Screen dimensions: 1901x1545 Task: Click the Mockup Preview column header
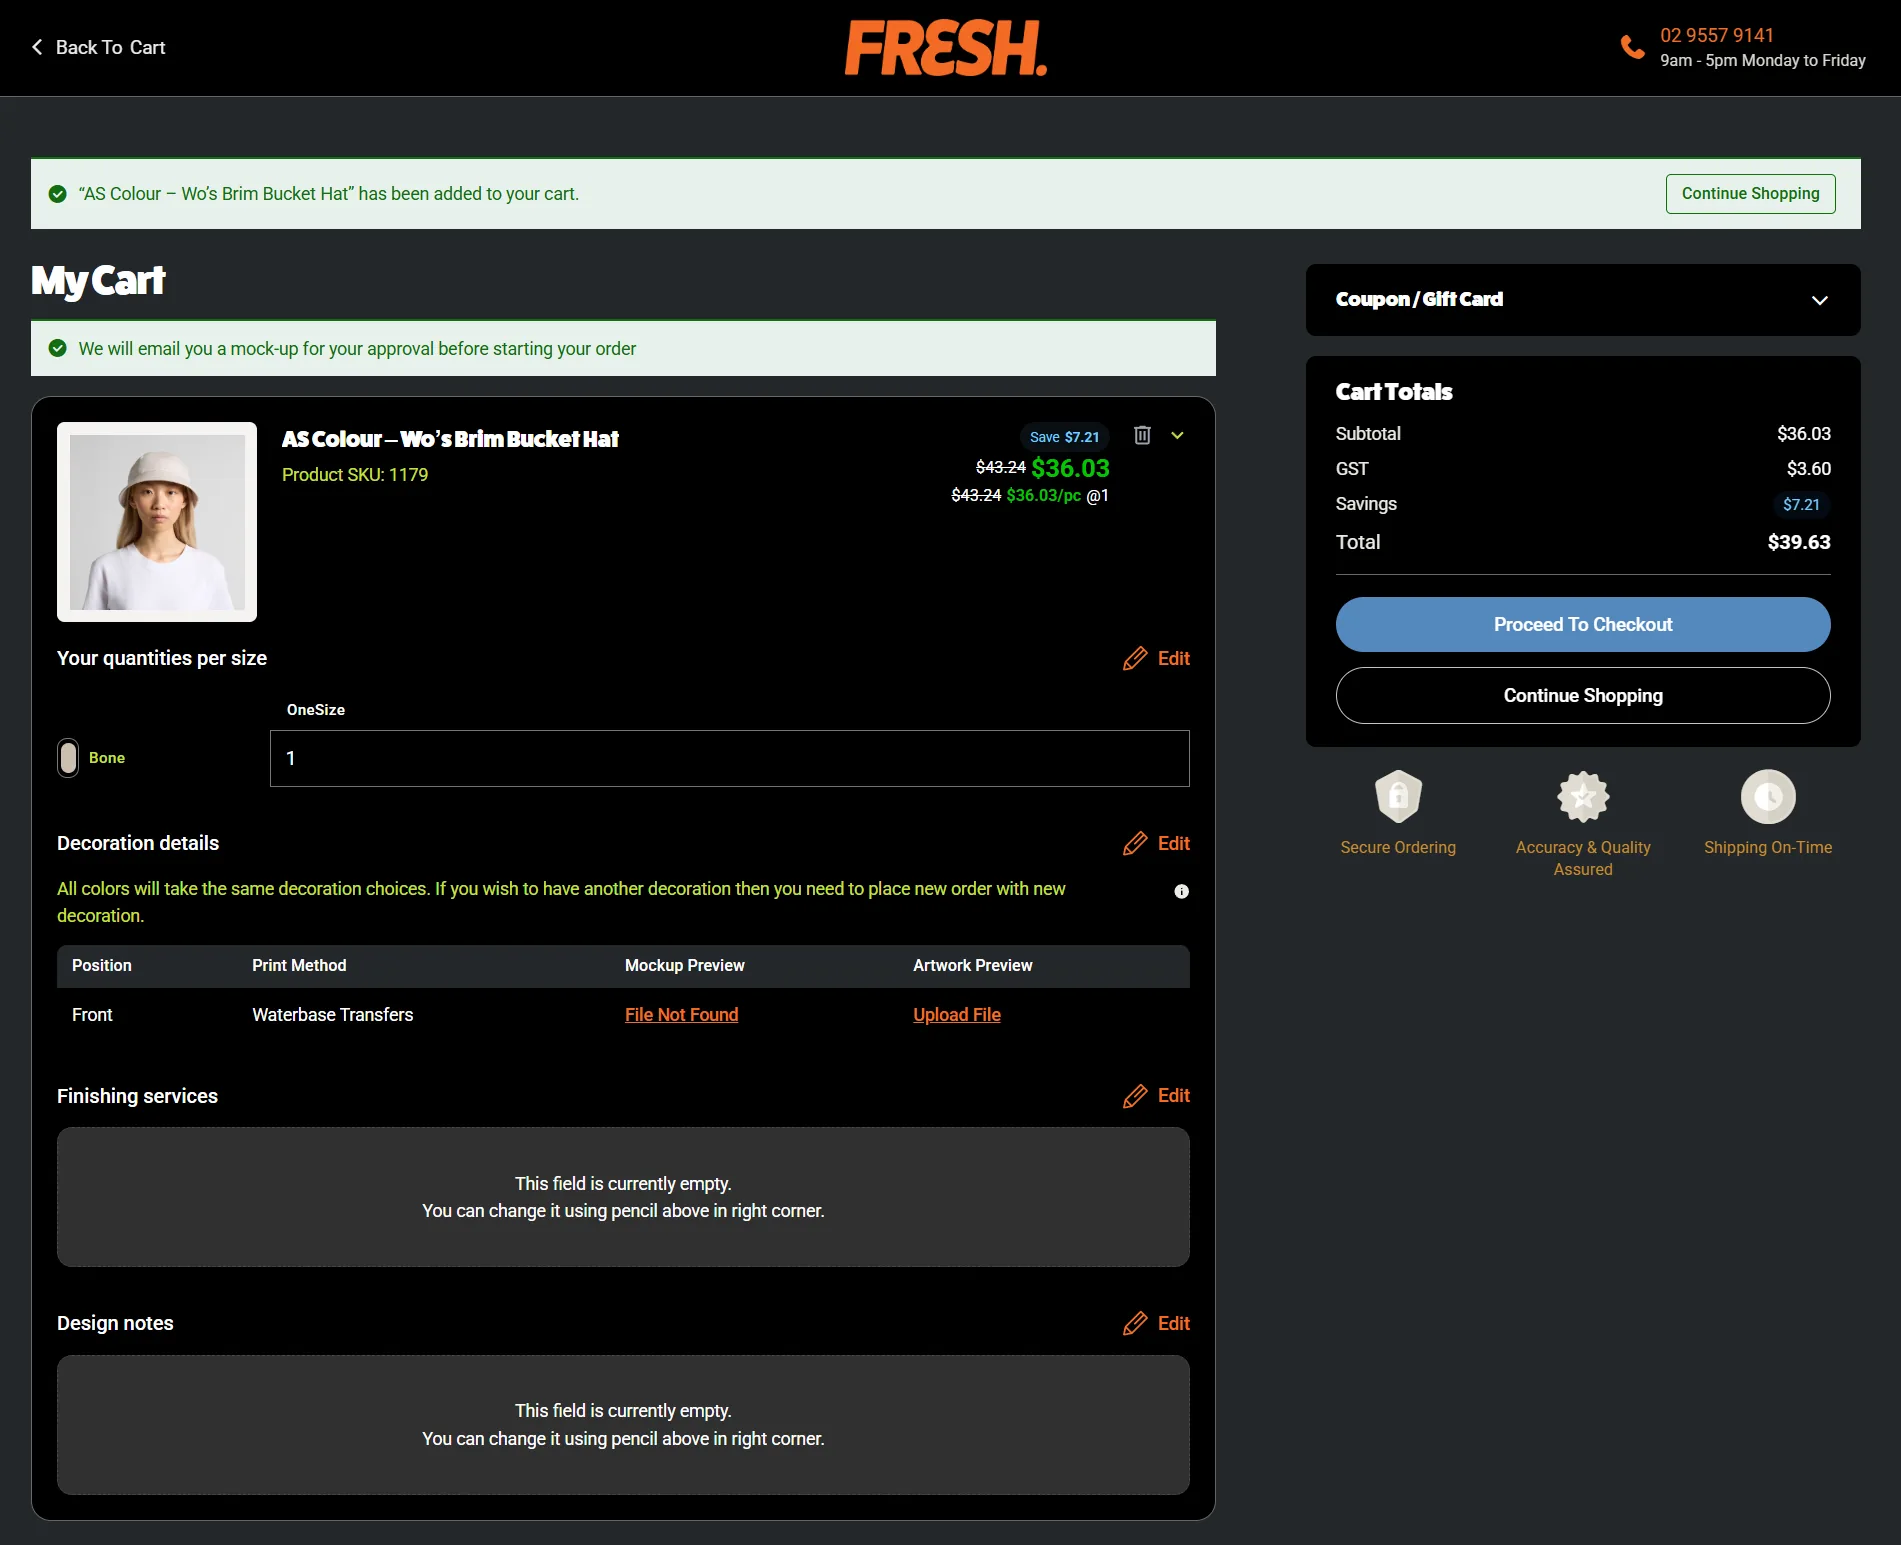[x=684, y=965]
